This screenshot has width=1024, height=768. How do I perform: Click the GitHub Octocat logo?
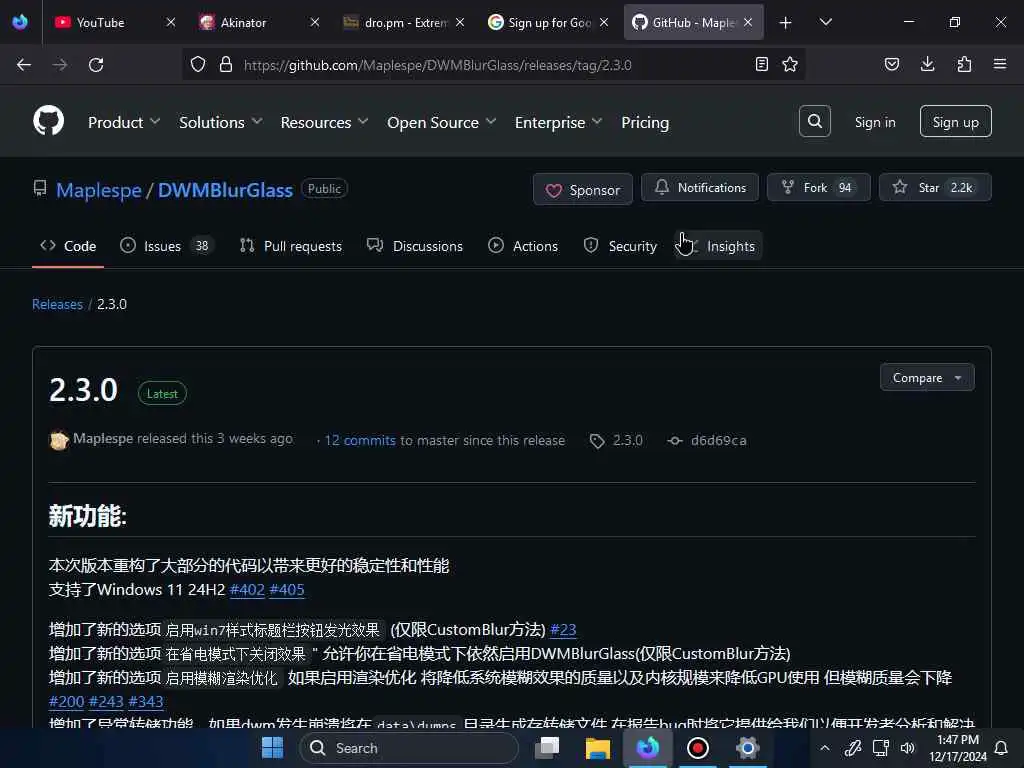(48, 121)
